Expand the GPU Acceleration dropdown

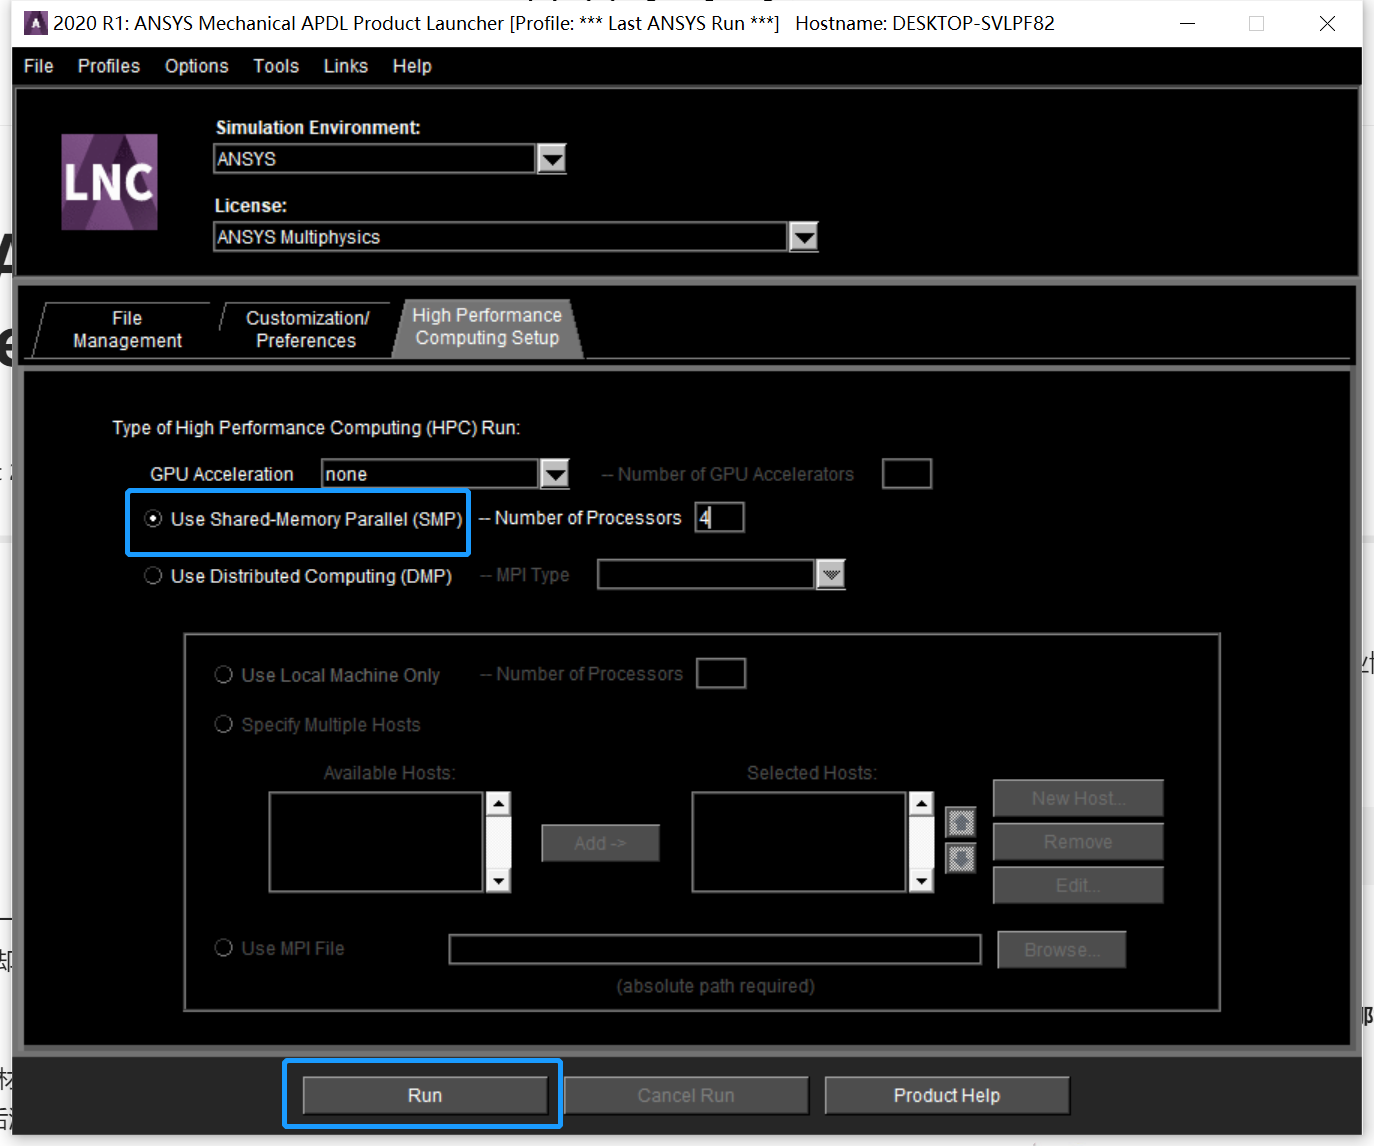pyautogui.click(x=554, y=474)
